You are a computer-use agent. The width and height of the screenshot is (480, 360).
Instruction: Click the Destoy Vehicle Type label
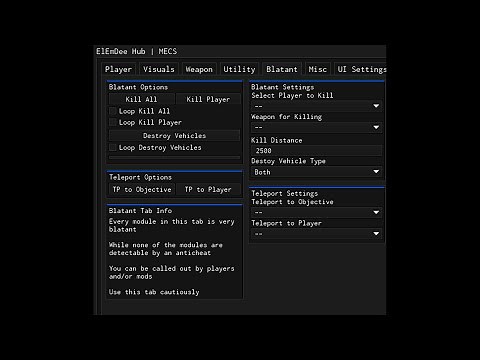tap(288, 161)
